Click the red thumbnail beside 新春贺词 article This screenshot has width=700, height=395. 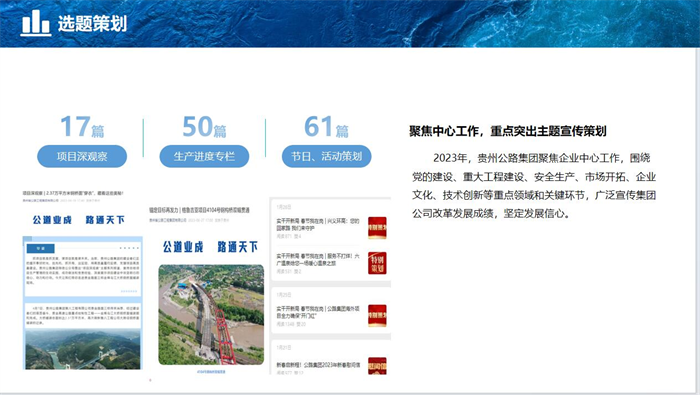[x=377, y=366]
